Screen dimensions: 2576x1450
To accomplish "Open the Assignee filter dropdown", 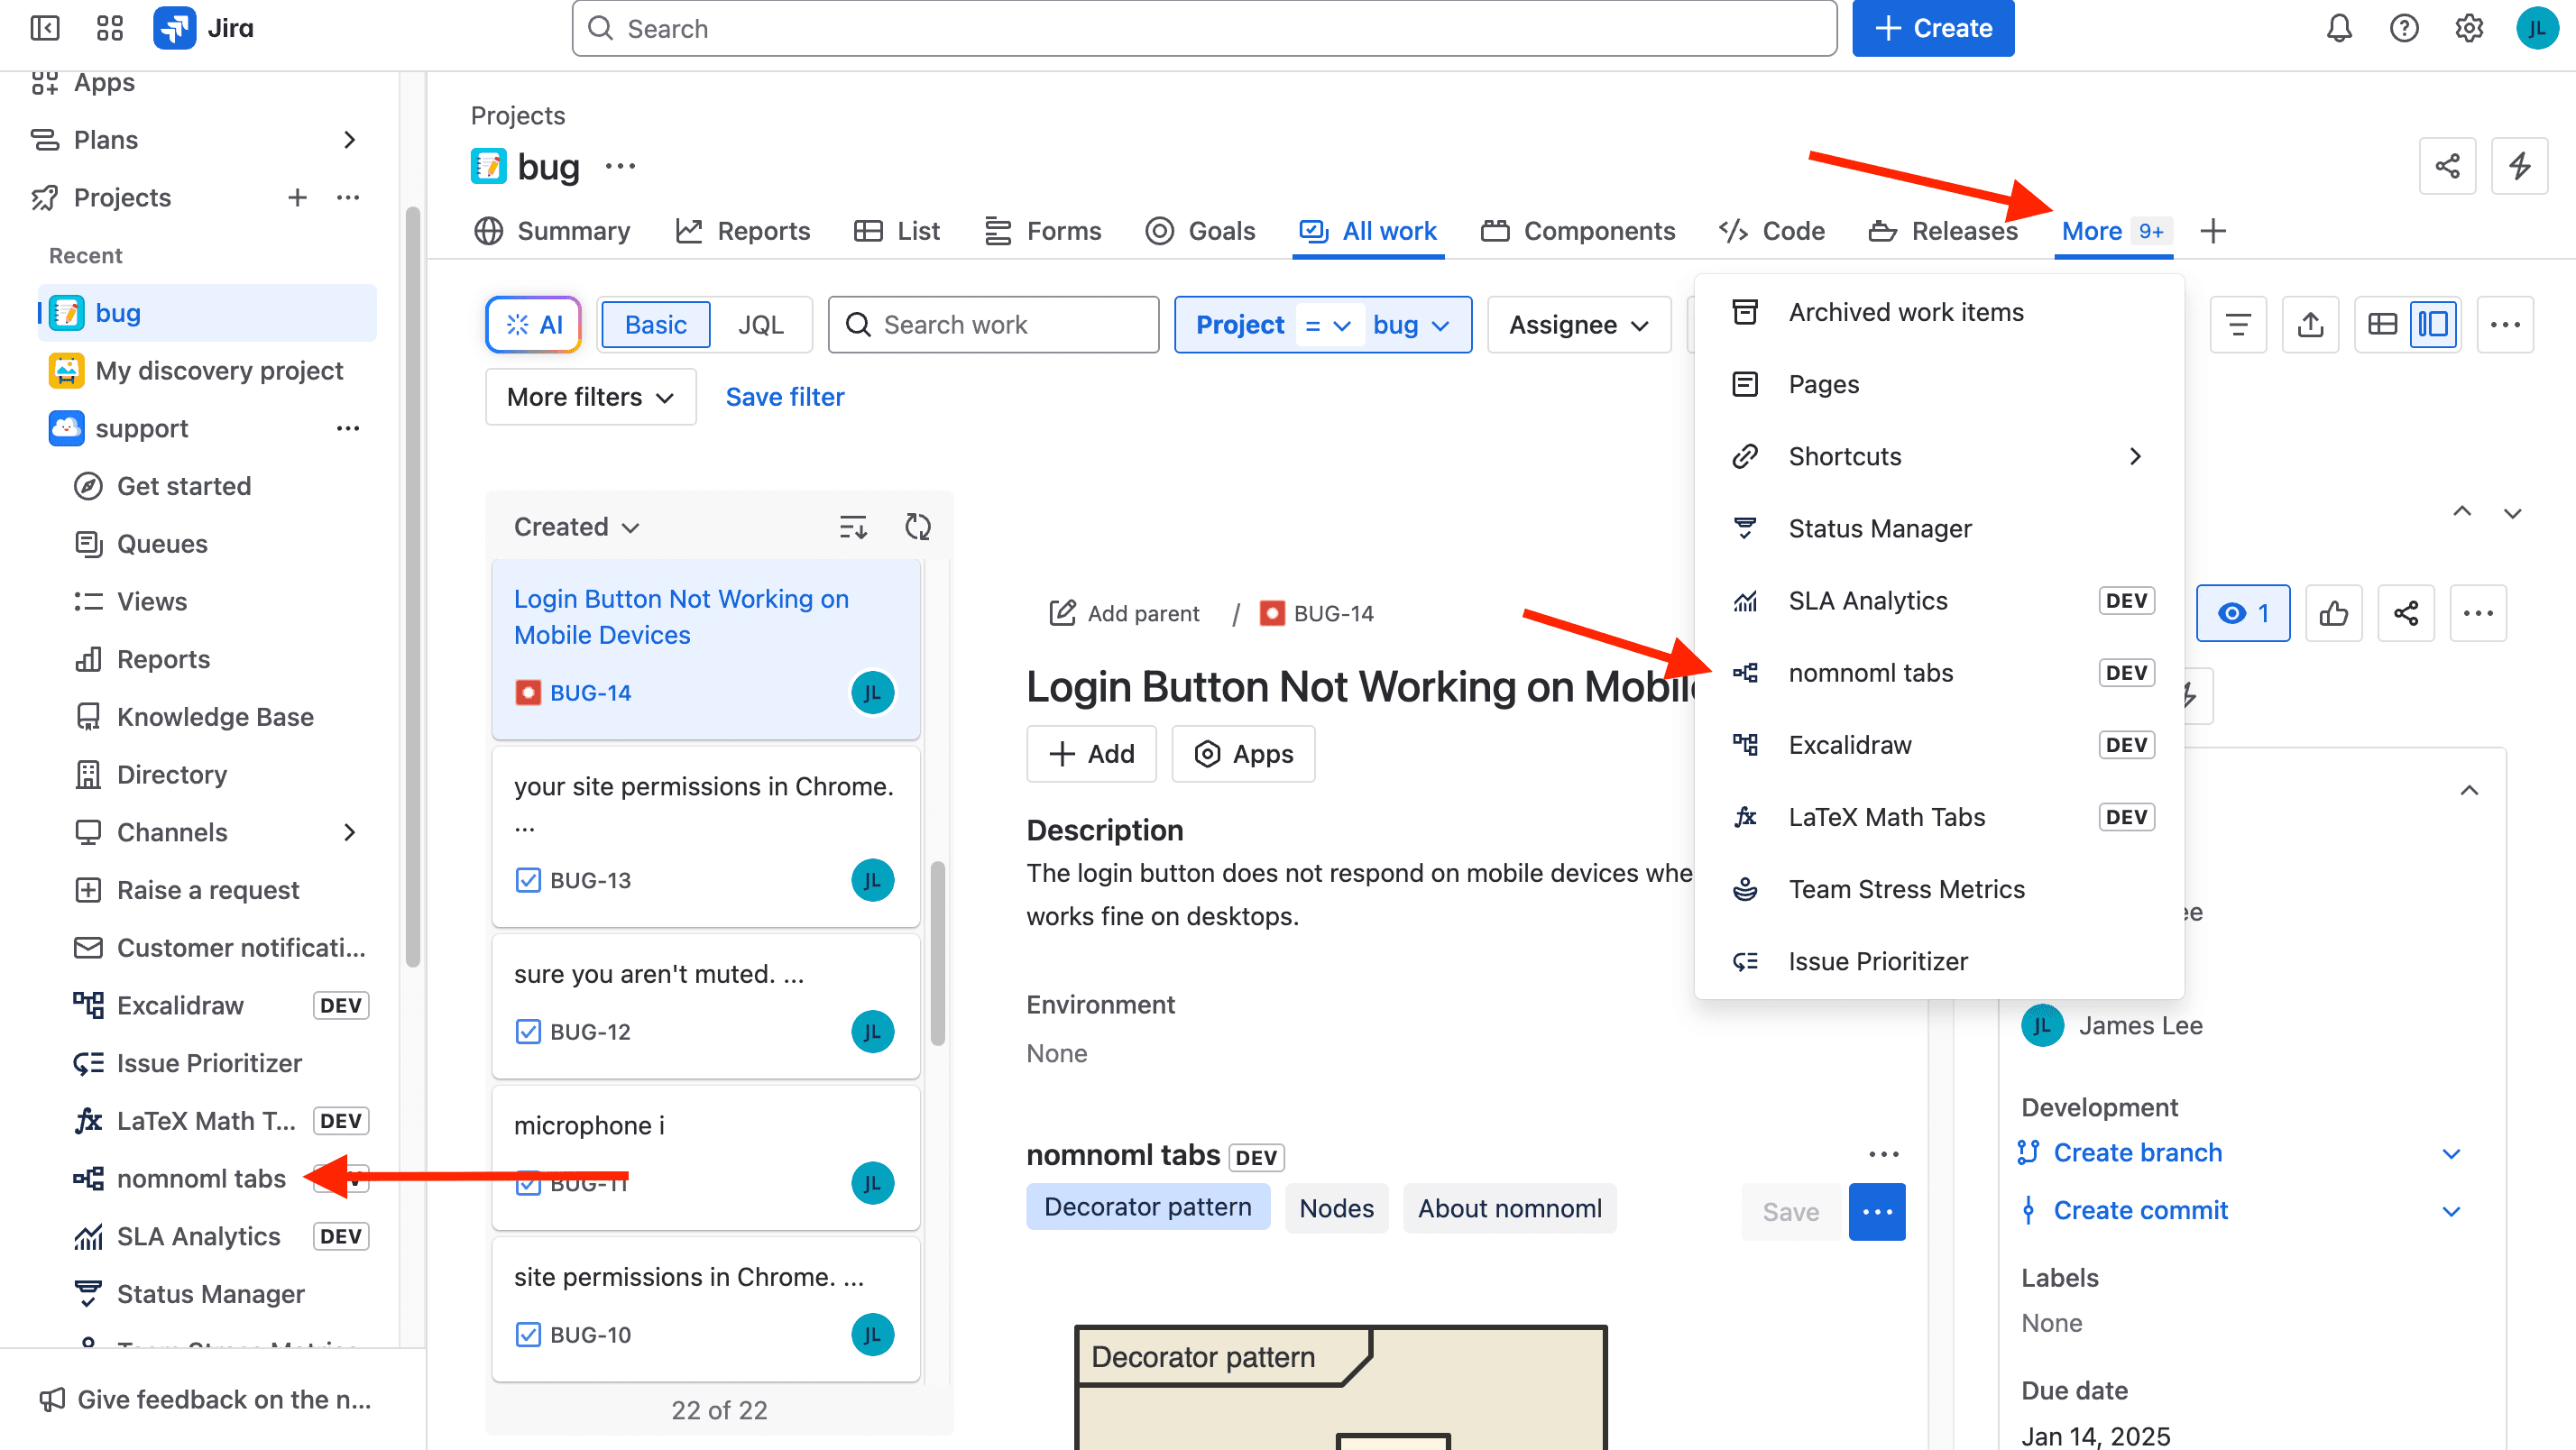I will point(1578,325).
